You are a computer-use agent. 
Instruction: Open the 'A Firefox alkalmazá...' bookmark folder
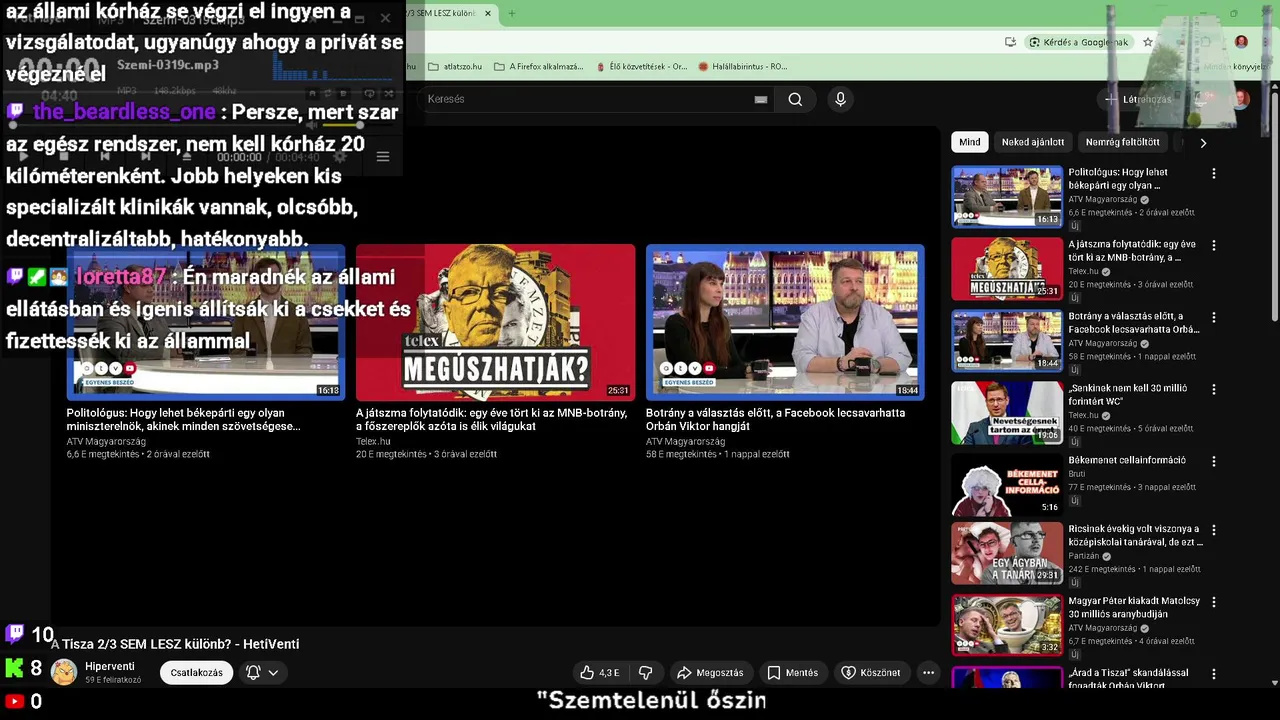point(538,67)
